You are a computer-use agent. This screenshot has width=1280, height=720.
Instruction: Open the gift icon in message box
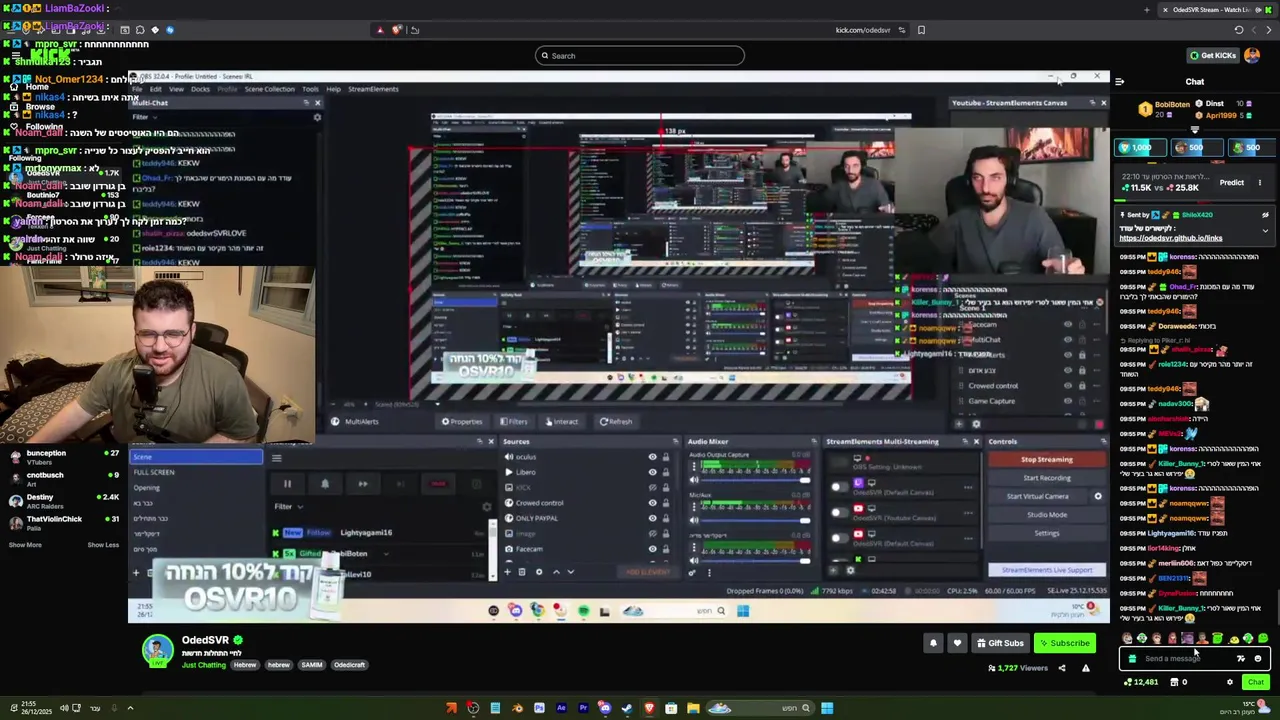pyautogui.click(x=1132, y=658)
